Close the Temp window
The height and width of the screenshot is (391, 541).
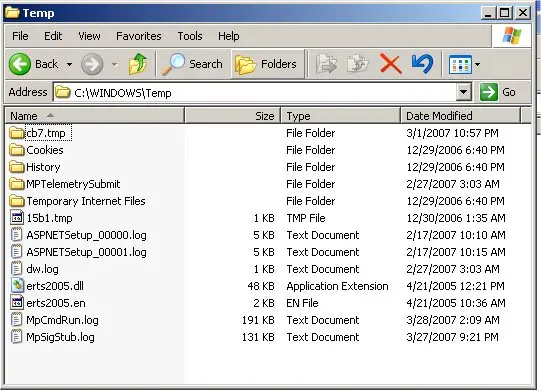click(x=523, y=13)
